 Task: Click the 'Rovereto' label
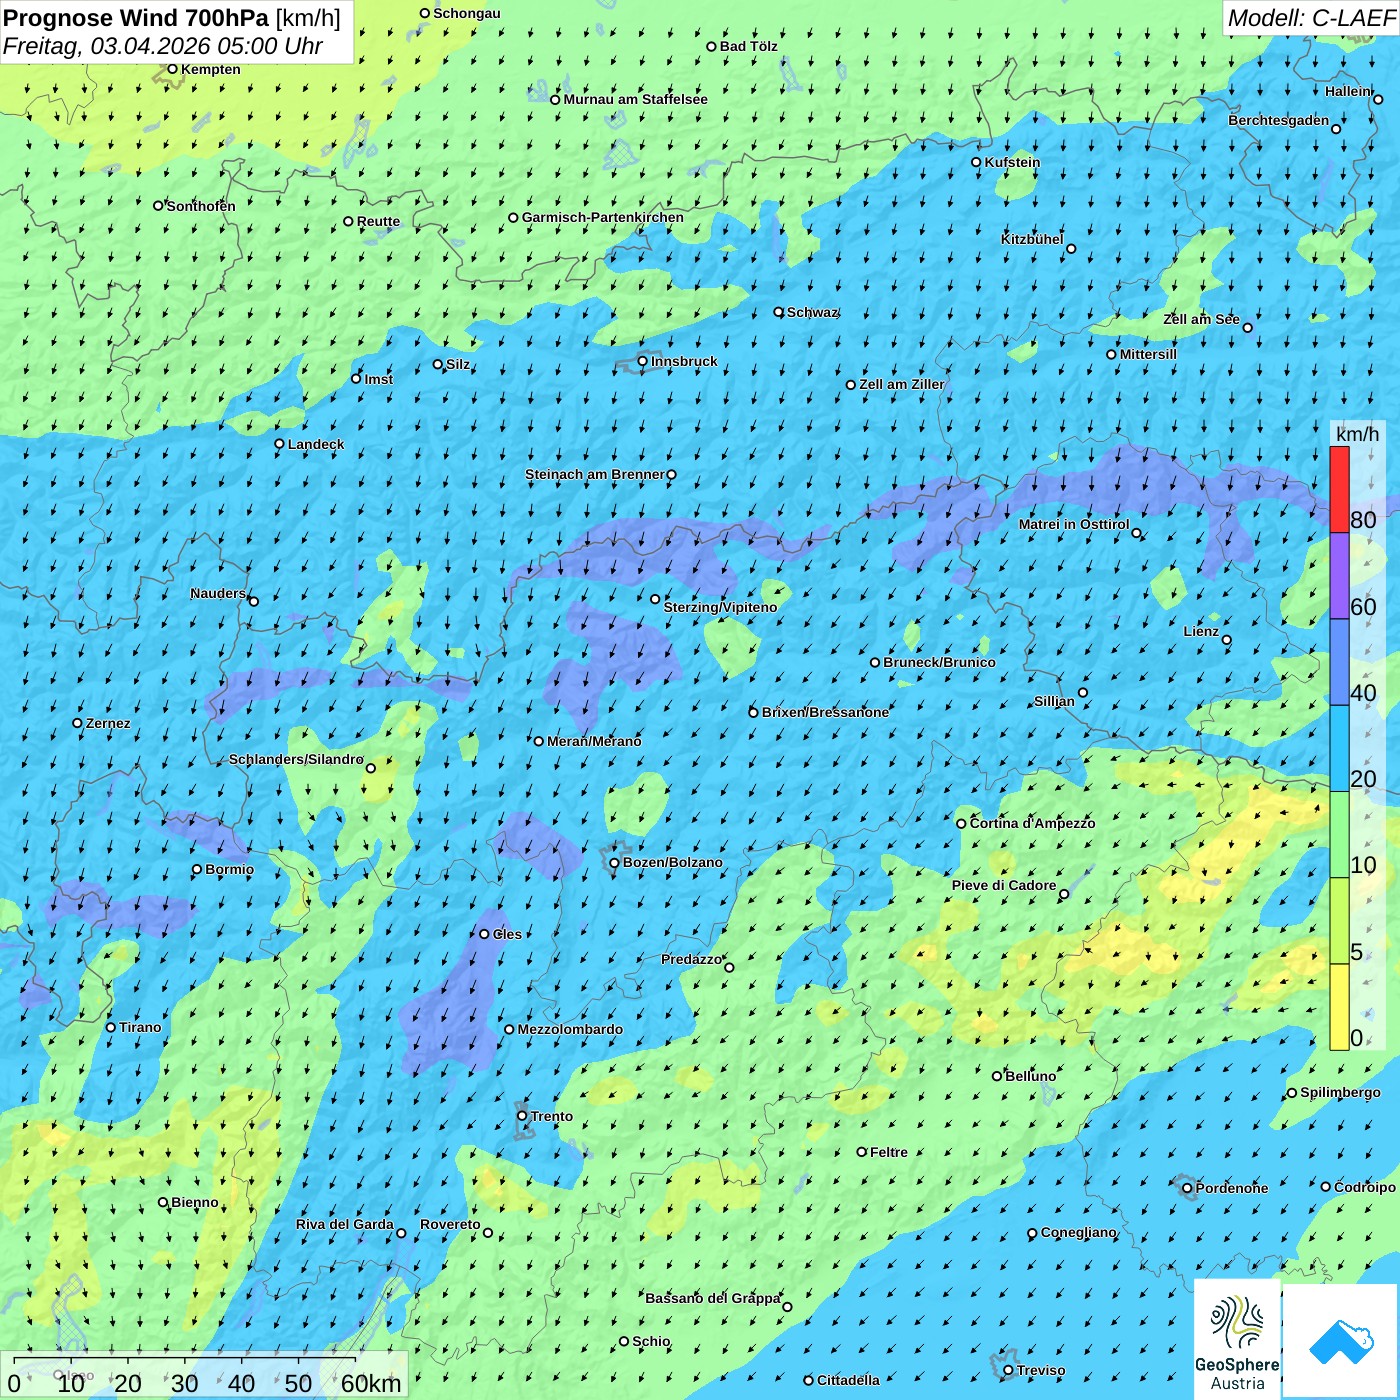(x=450, y=1224)
